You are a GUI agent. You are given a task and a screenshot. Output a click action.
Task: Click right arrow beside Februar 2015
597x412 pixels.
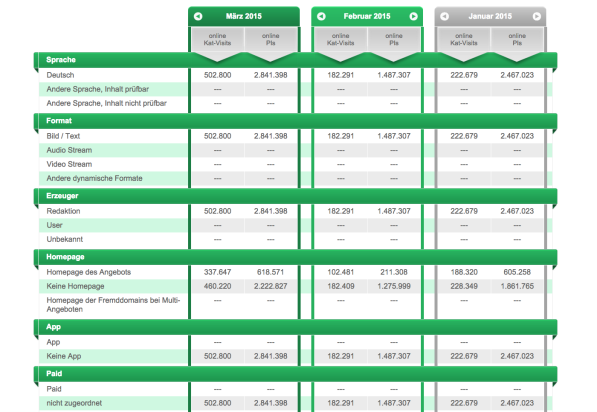pos(413,16)
